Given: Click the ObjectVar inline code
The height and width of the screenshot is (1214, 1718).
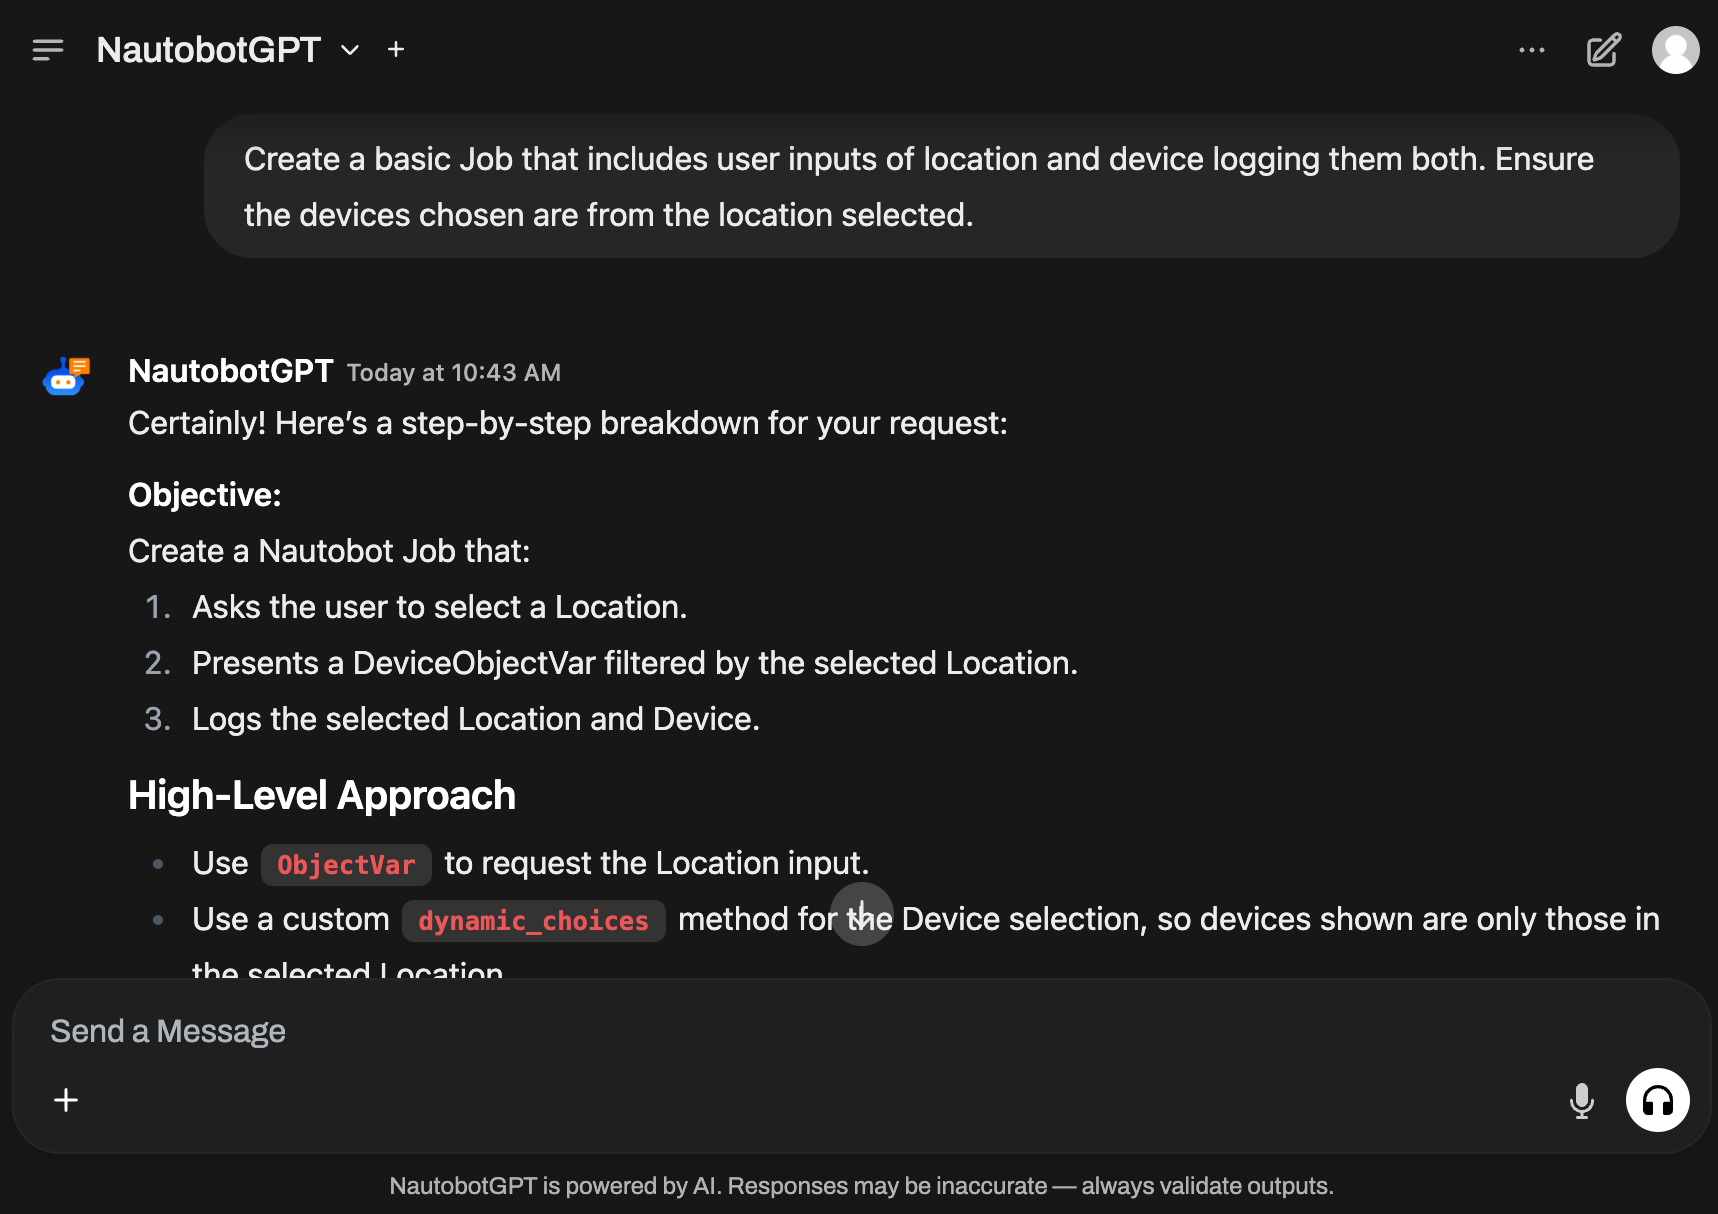Looking at the screenshot, I should pyautogui.click(x=346, y=865).
